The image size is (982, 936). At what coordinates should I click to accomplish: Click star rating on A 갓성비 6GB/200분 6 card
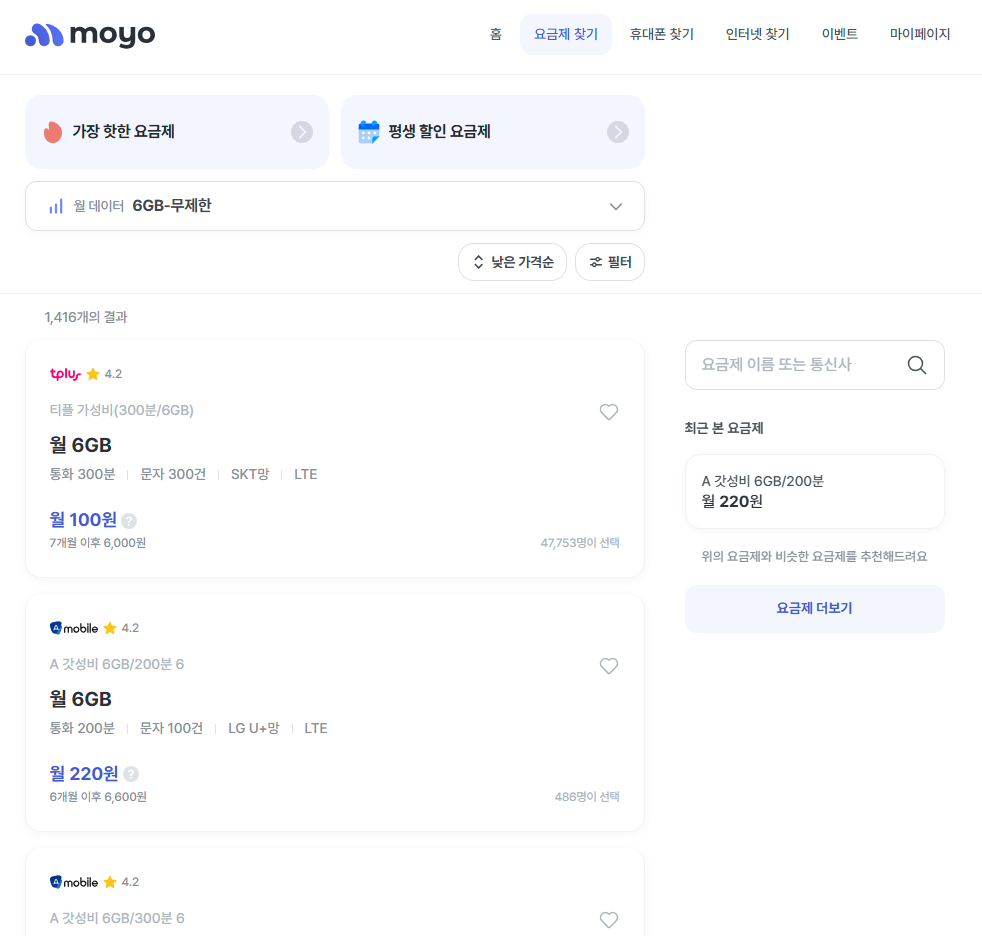(121, 628)
